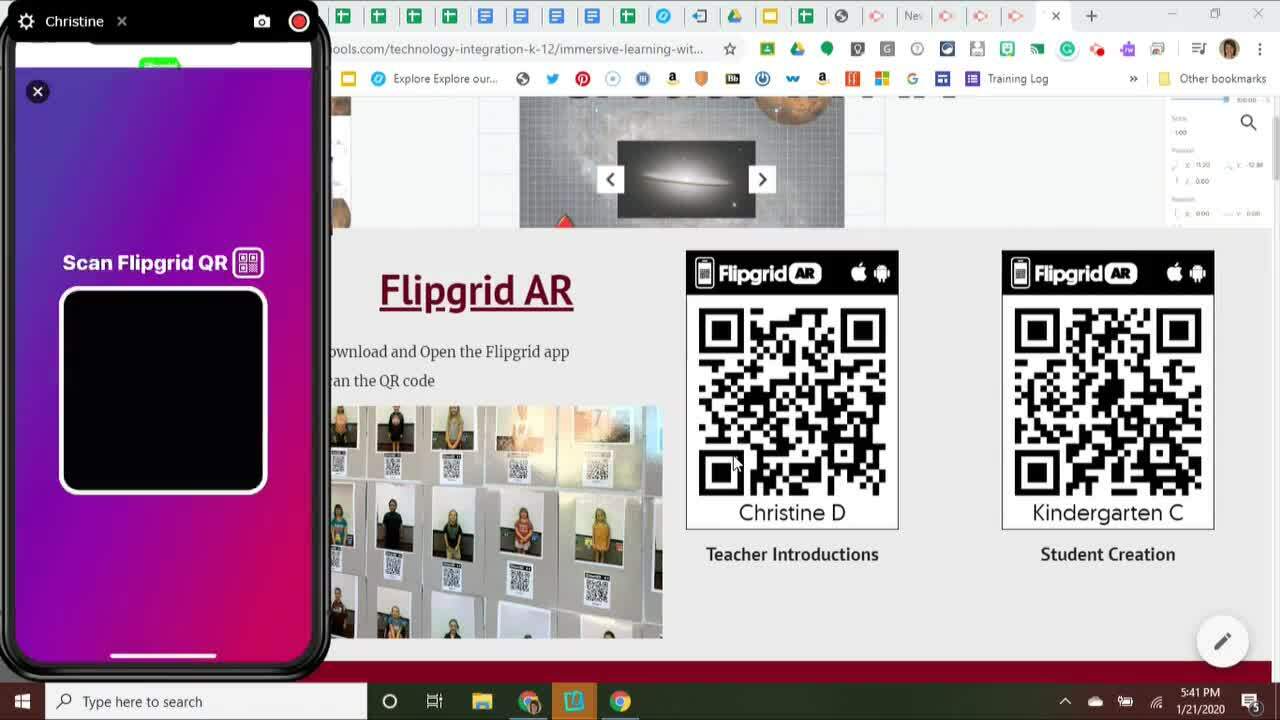1280x720 pixels.
Task: Open Task View on the taskbar
Action: click(434, 701)
